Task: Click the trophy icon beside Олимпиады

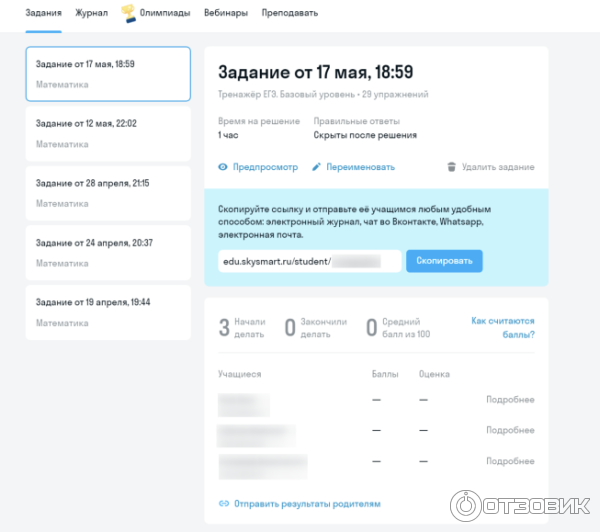Action: (x=129, y=13)
